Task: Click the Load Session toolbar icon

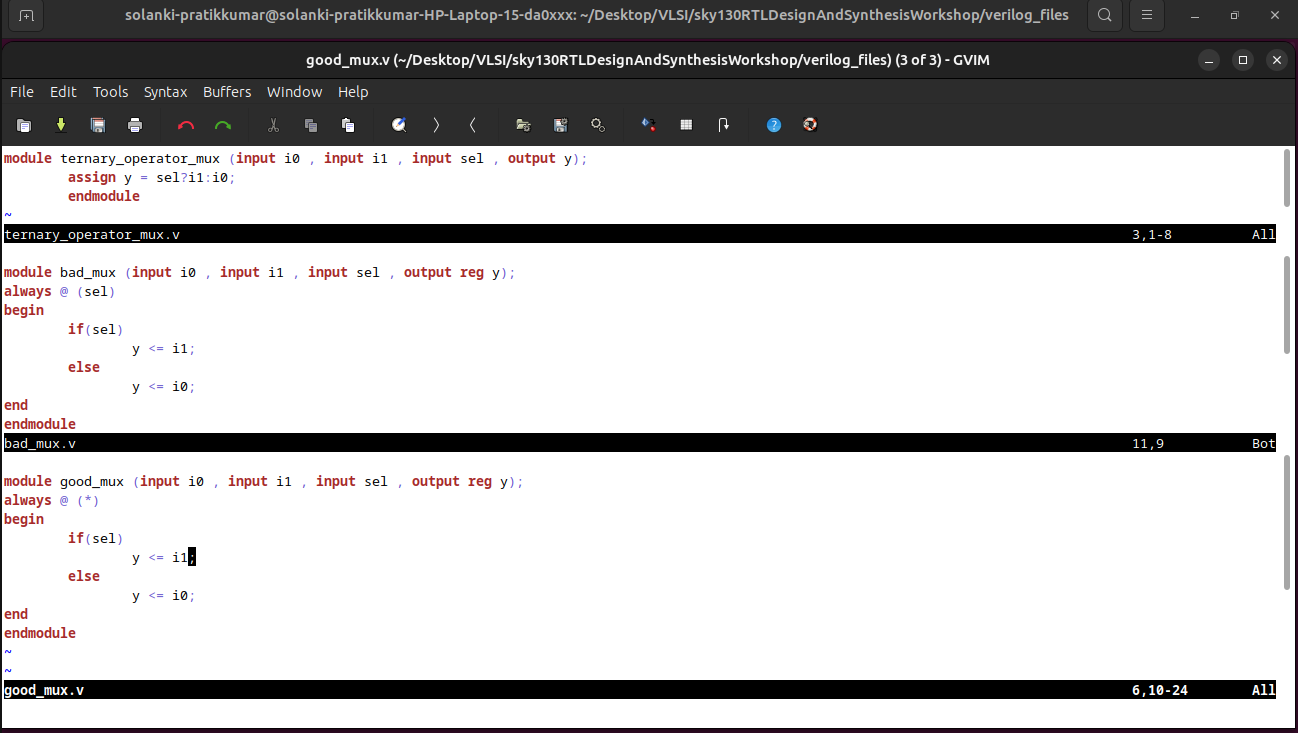Action: (522, 124)
